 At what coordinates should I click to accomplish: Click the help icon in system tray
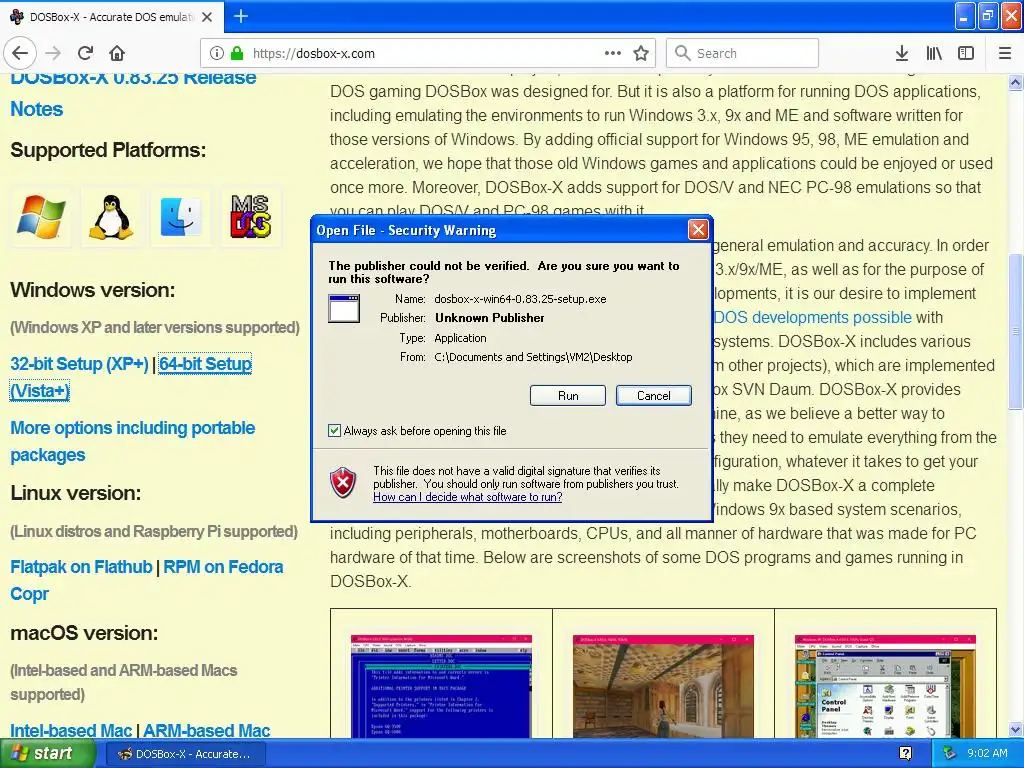(905, 753)
